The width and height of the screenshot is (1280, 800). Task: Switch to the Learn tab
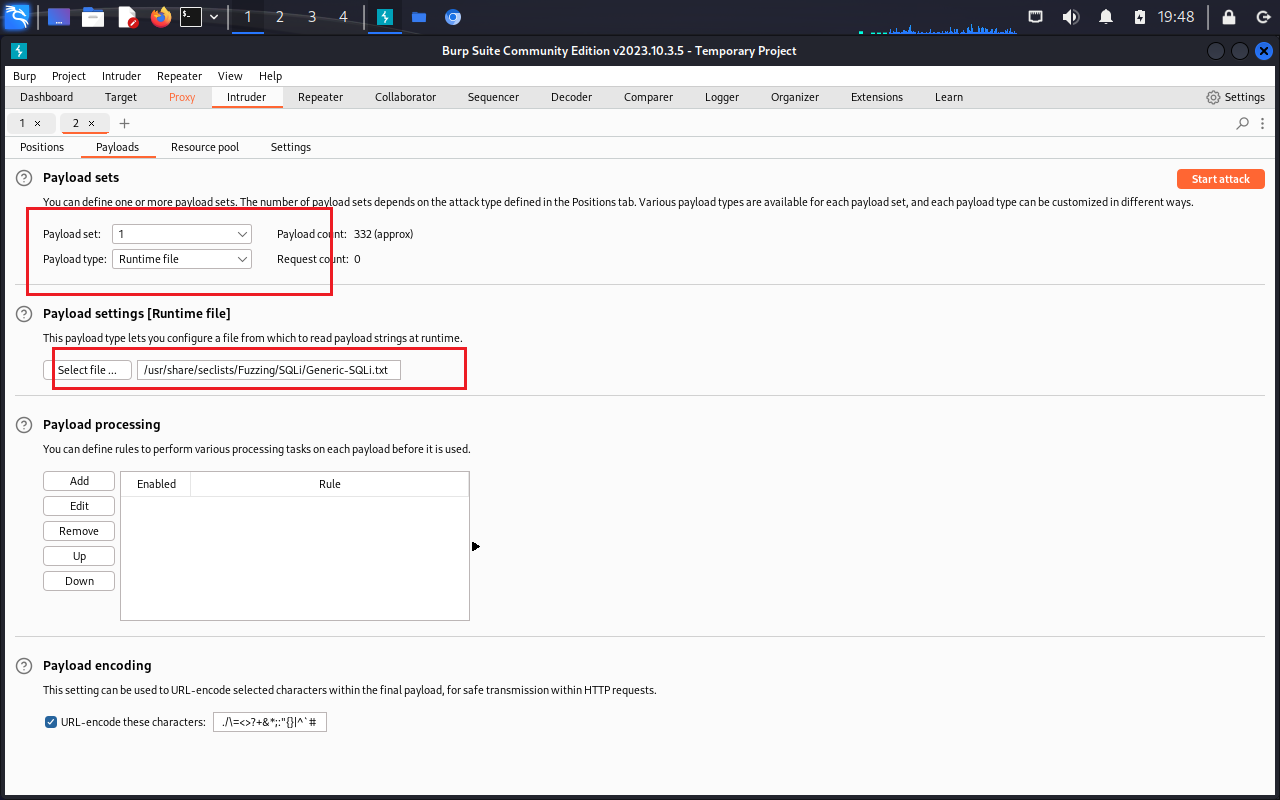click(948, 97)
